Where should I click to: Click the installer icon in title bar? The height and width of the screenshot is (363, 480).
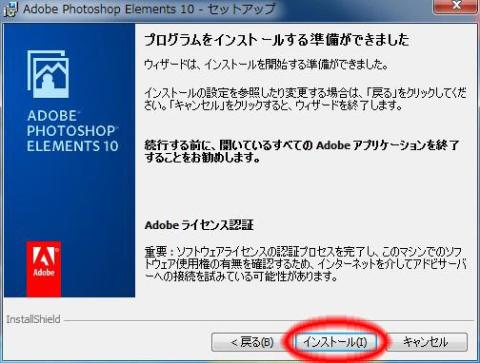[11, 9]
